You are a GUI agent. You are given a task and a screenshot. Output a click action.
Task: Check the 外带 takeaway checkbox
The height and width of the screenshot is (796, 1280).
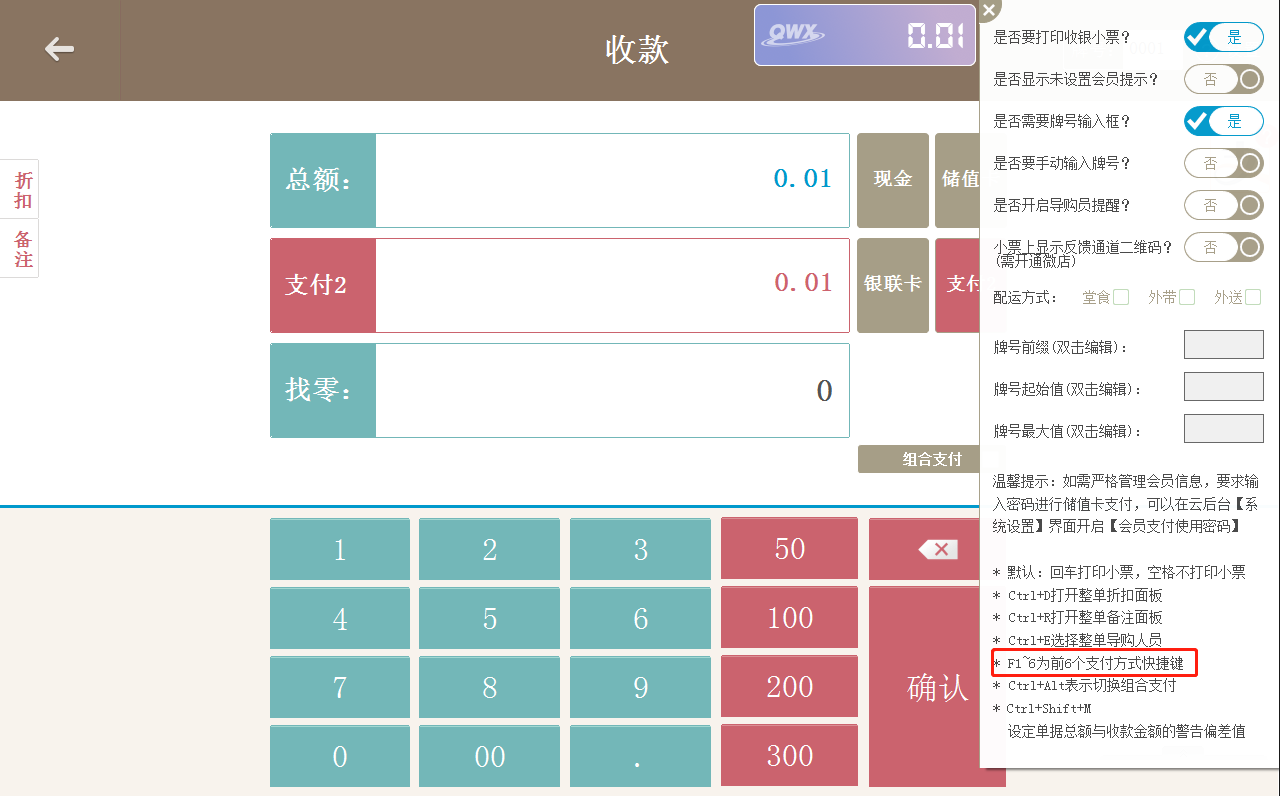1187,297
